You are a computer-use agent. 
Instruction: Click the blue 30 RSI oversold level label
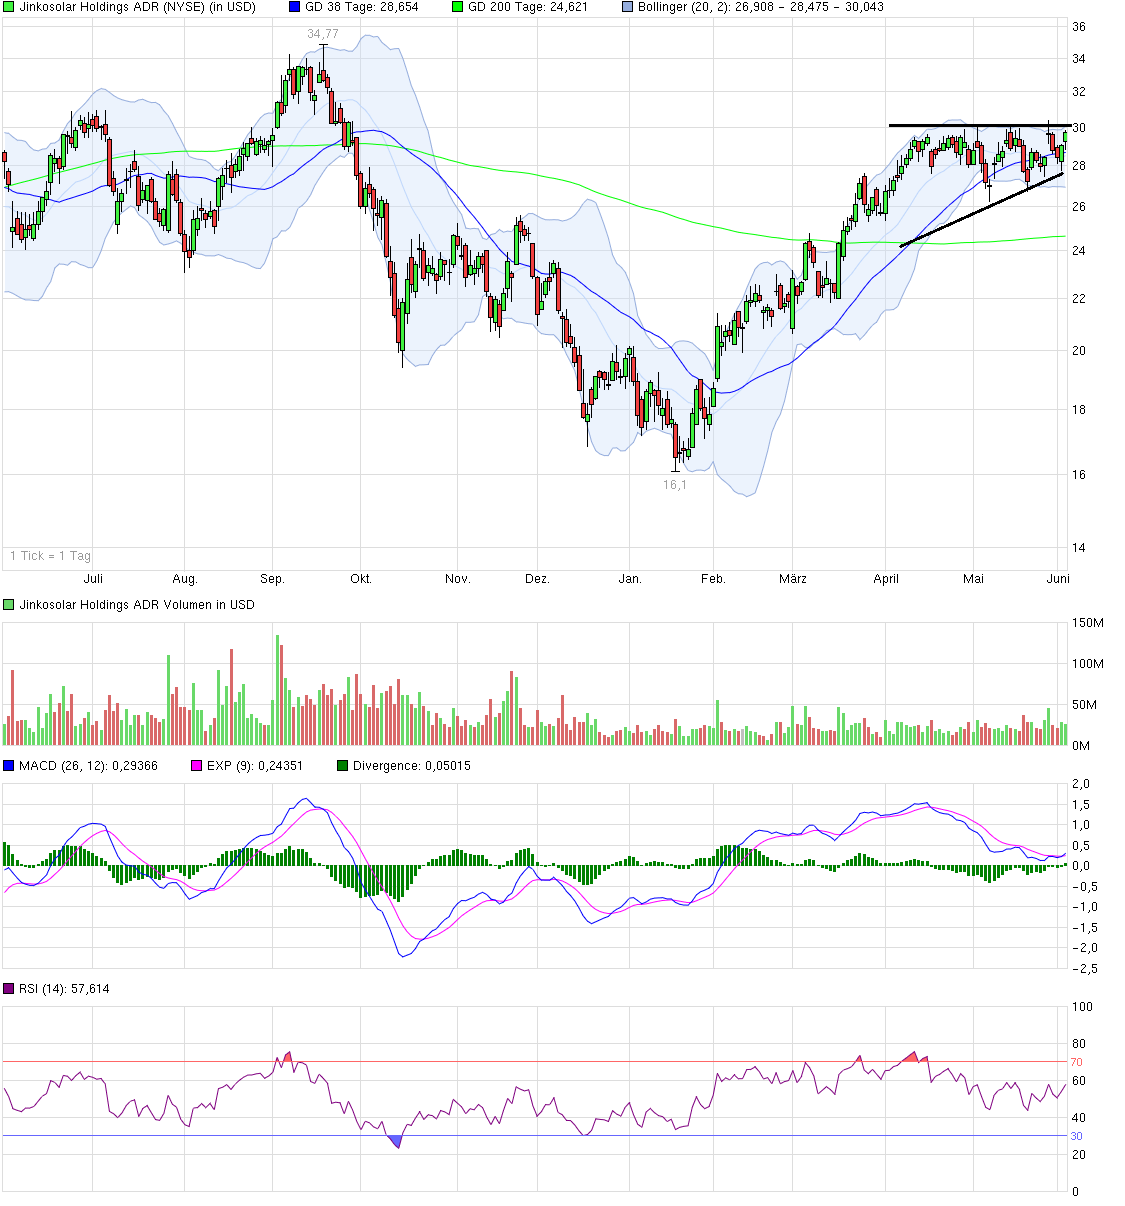point(1076,1136)
